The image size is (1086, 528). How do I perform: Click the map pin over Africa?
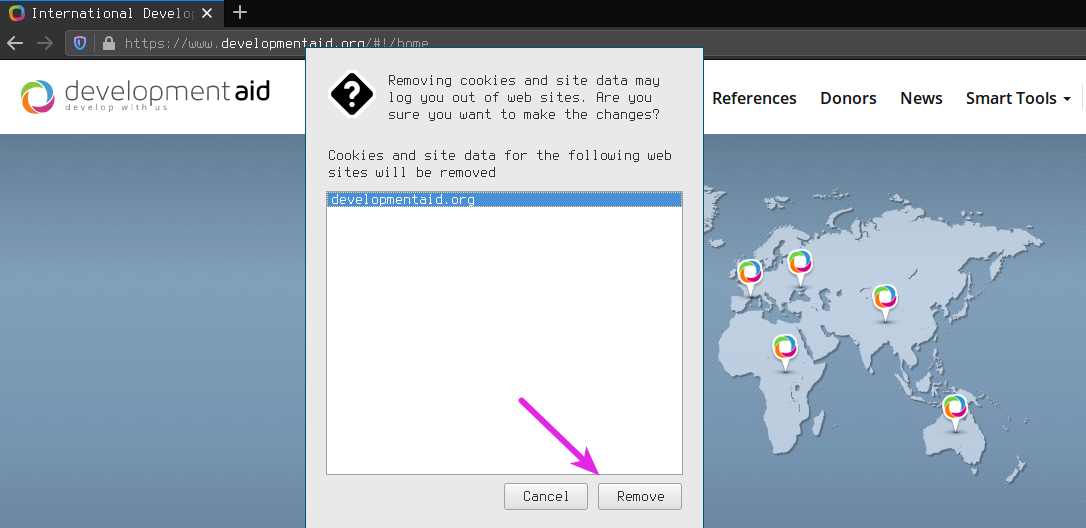pos(785,348)
